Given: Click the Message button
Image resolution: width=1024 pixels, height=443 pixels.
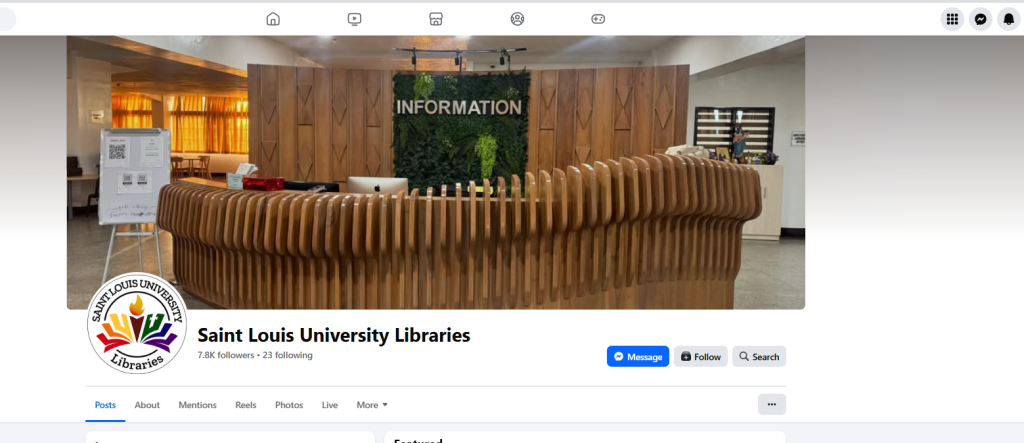Looking at the screenshot, I should tap(638, 356).
